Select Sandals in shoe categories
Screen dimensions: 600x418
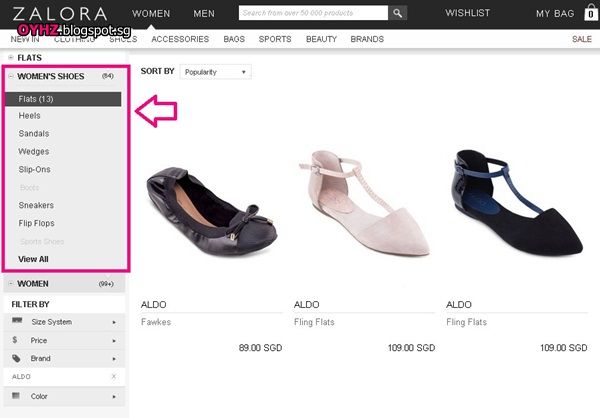point(34,134)
